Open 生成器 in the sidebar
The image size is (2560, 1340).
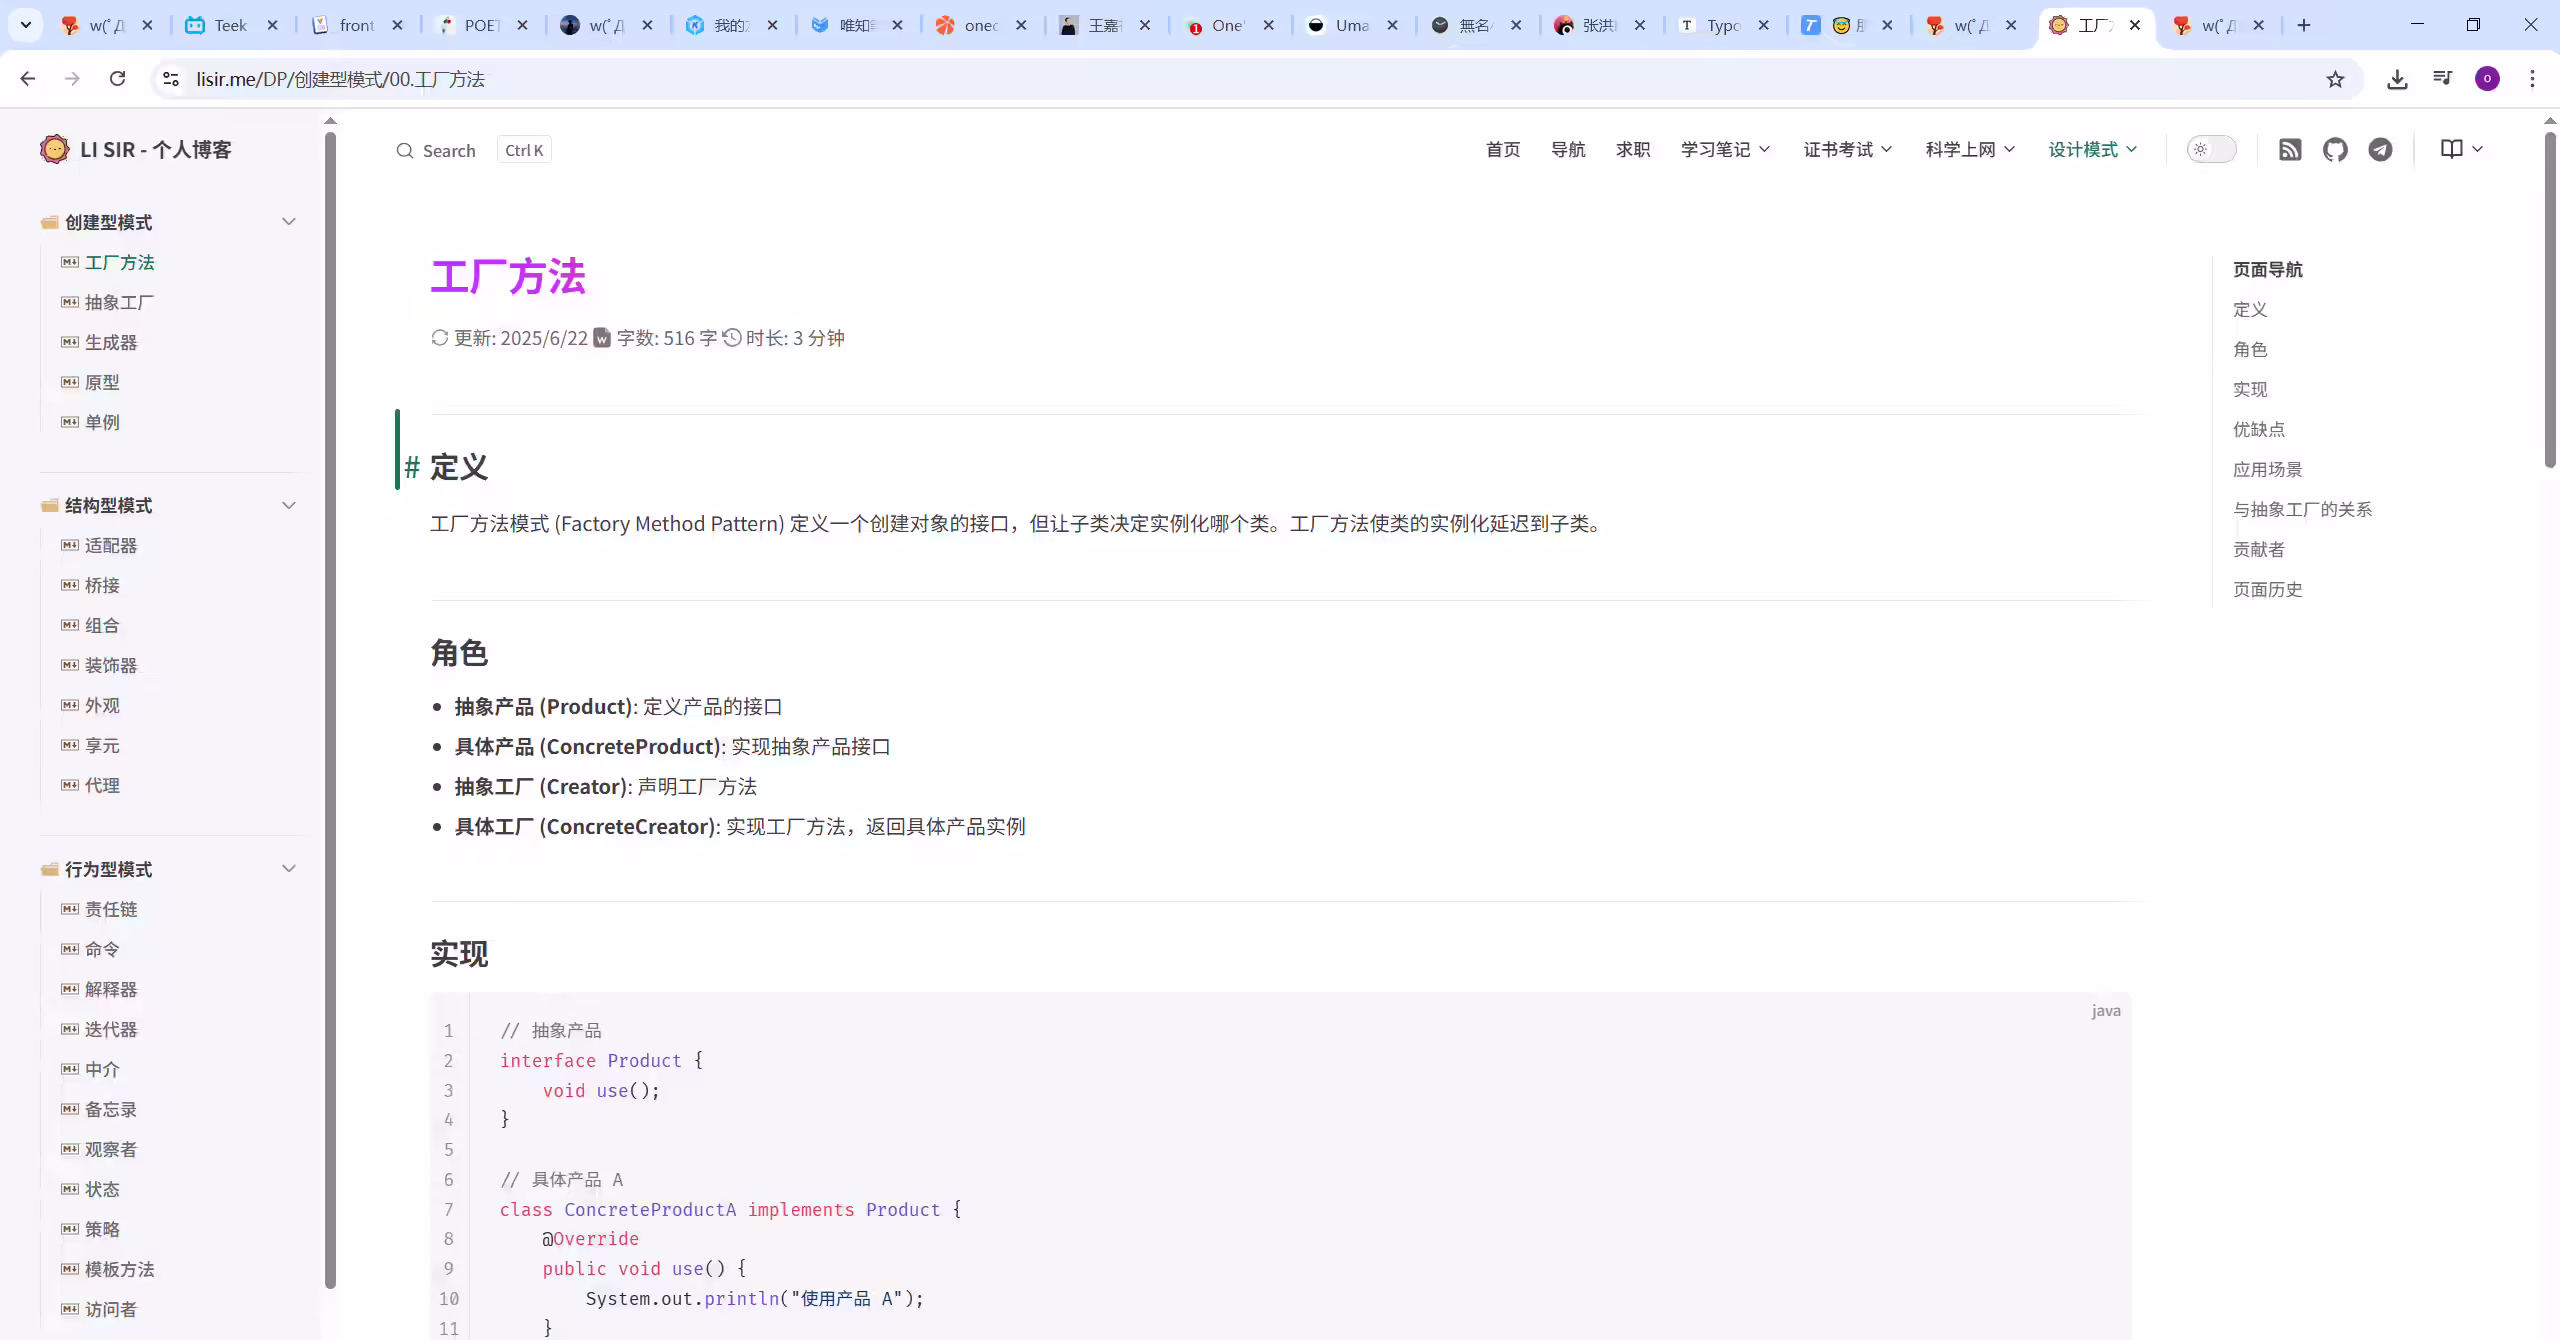point(111,342)
